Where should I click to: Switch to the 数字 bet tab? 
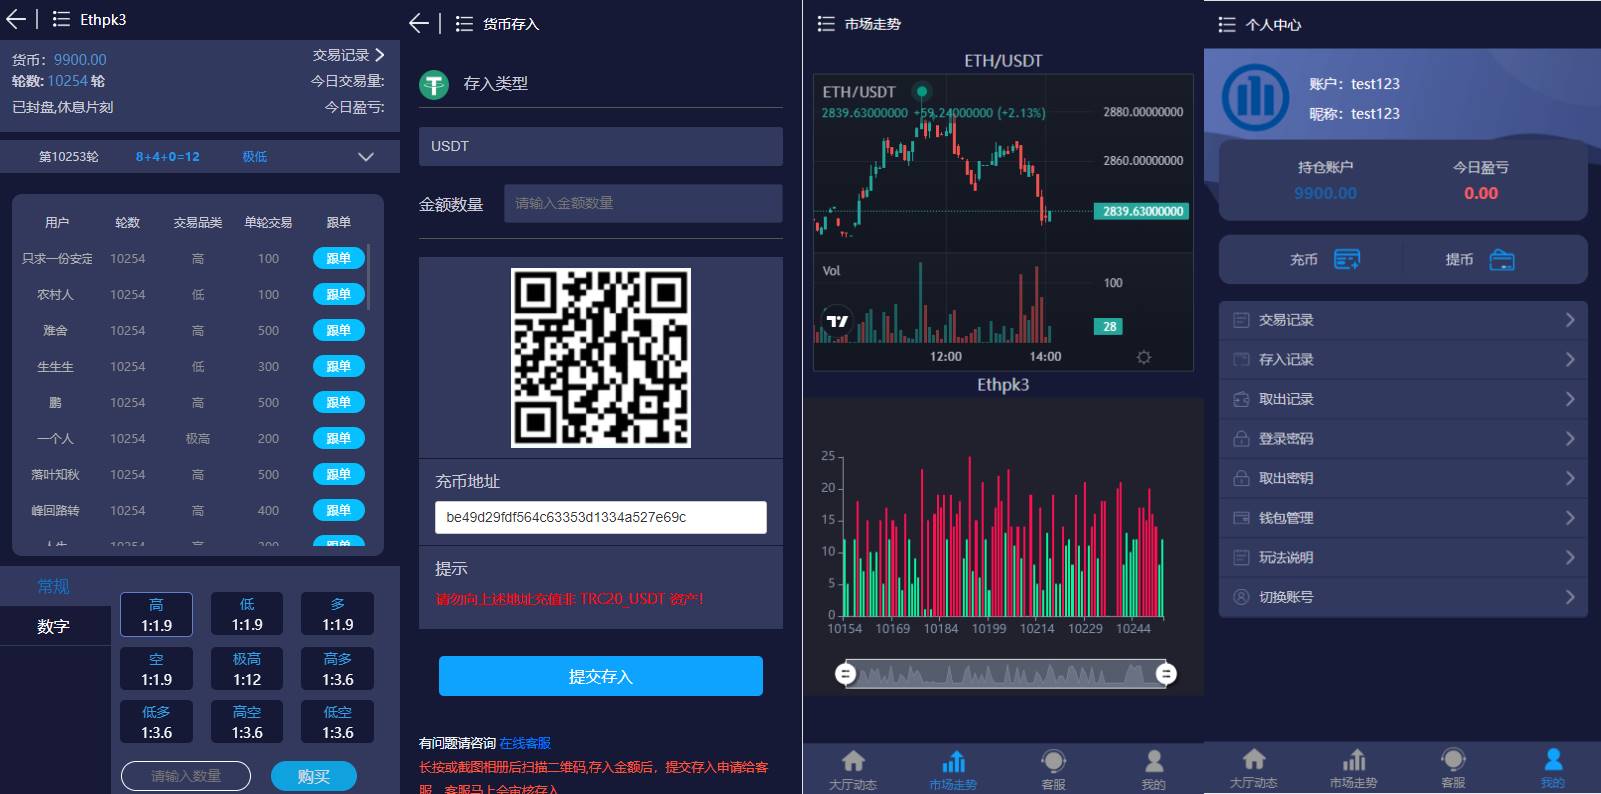(x=54, y=626)
